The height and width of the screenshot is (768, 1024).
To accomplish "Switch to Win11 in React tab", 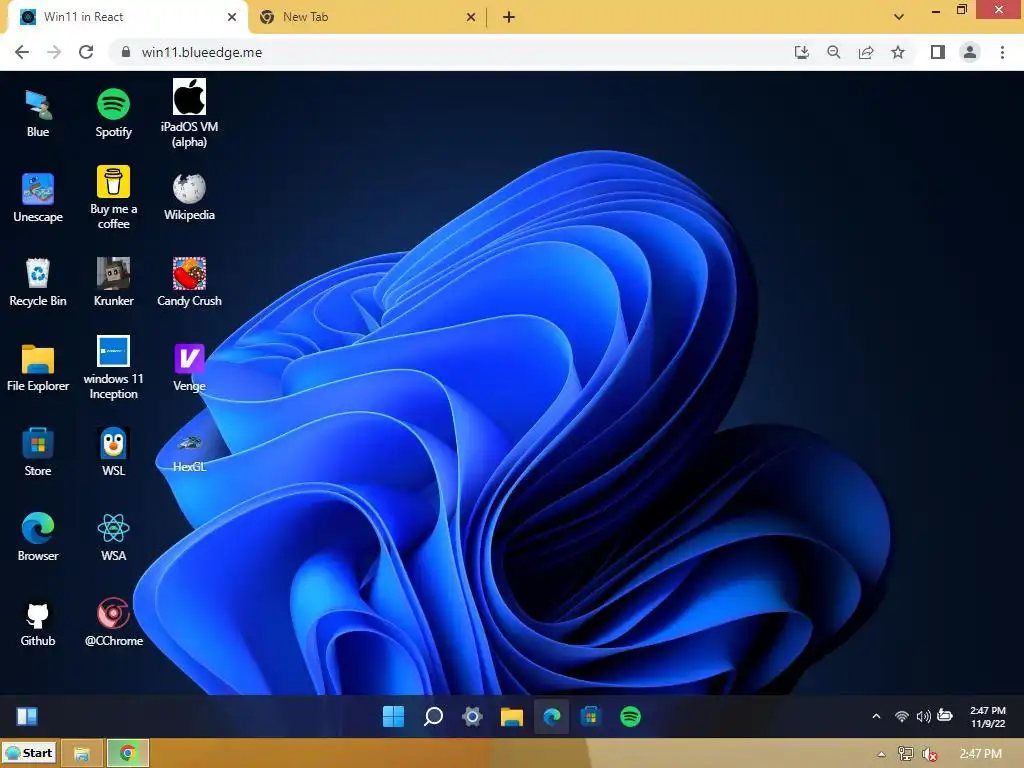I will tap(128, 17).
